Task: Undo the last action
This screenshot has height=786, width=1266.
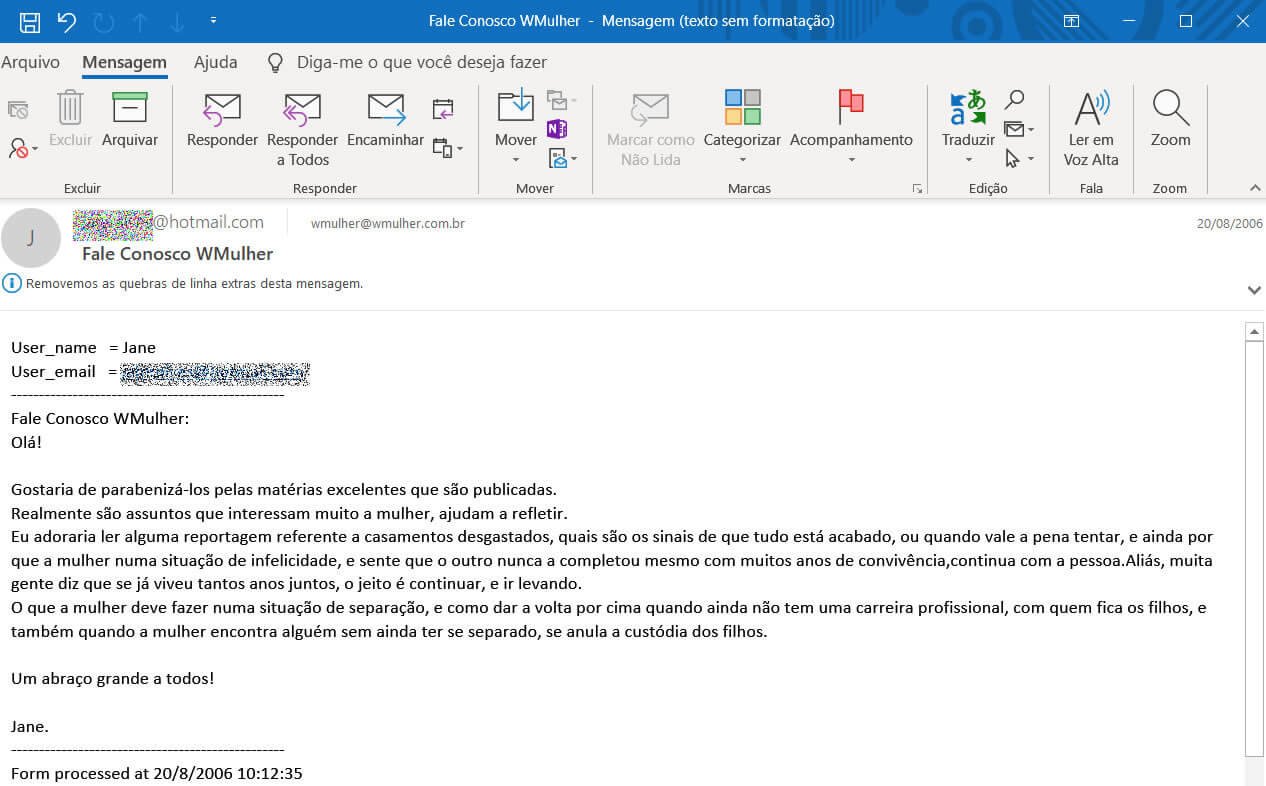Action: 66,21
